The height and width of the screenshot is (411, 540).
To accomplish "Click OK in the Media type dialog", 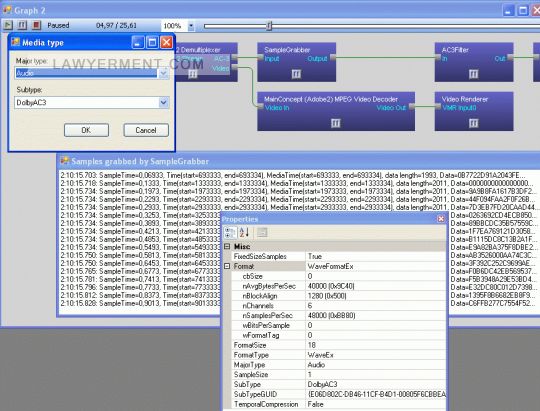I will pos(86,130).
